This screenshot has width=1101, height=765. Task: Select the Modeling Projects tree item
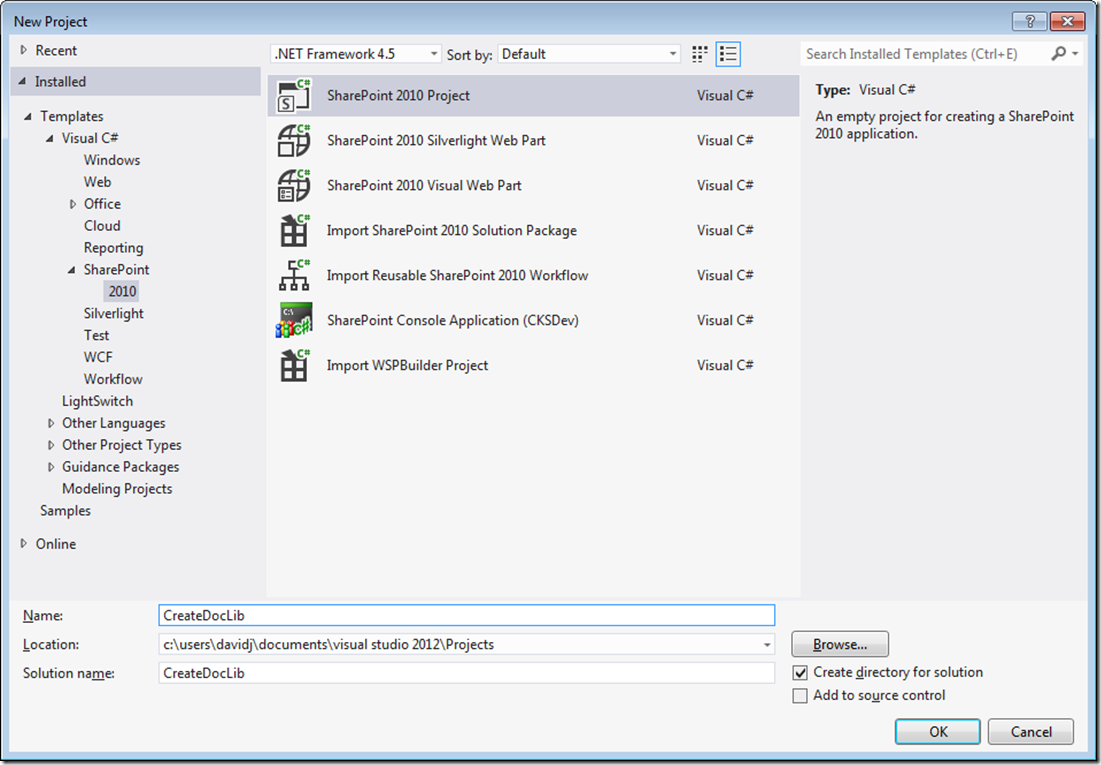[117, 489]
